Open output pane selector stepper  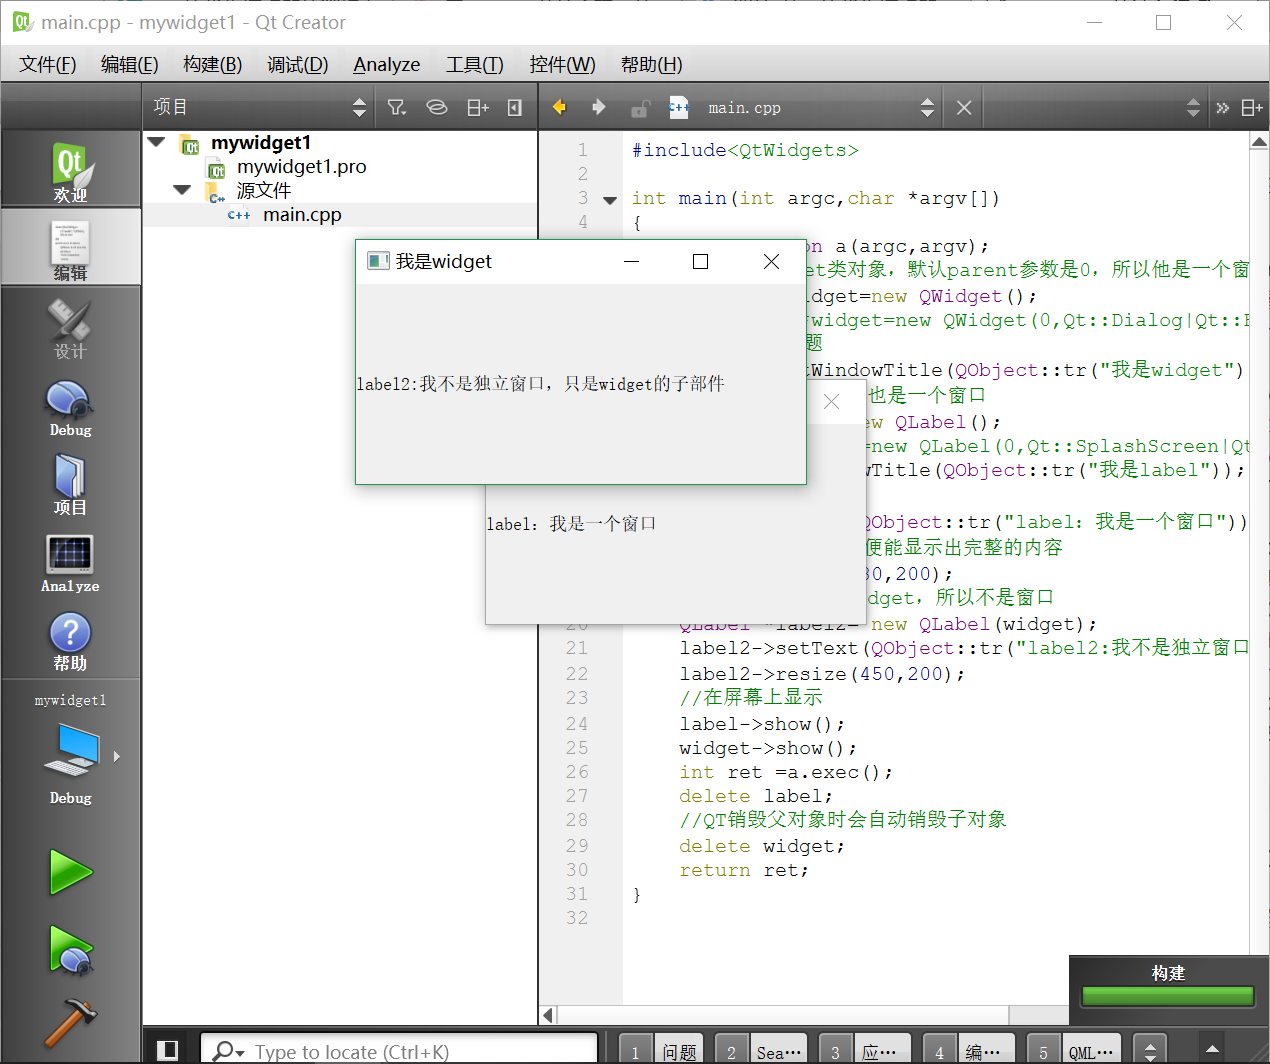coord(1150,1050)
